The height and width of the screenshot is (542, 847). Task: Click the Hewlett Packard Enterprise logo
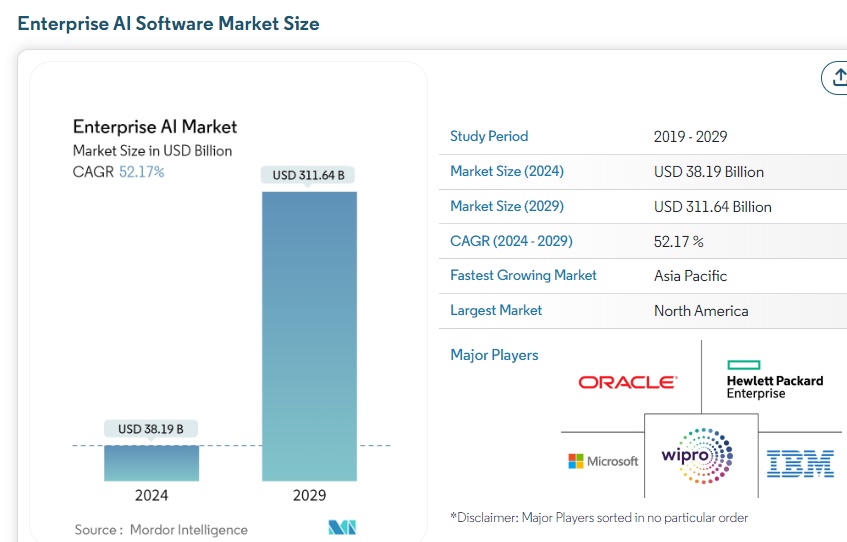click(x=775, y=380)
